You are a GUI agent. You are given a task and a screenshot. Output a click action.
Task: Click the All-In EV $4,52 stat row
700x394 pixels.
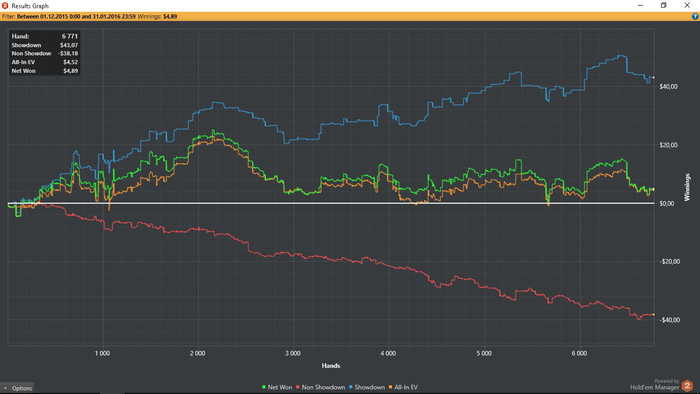[x=45, y=62]
